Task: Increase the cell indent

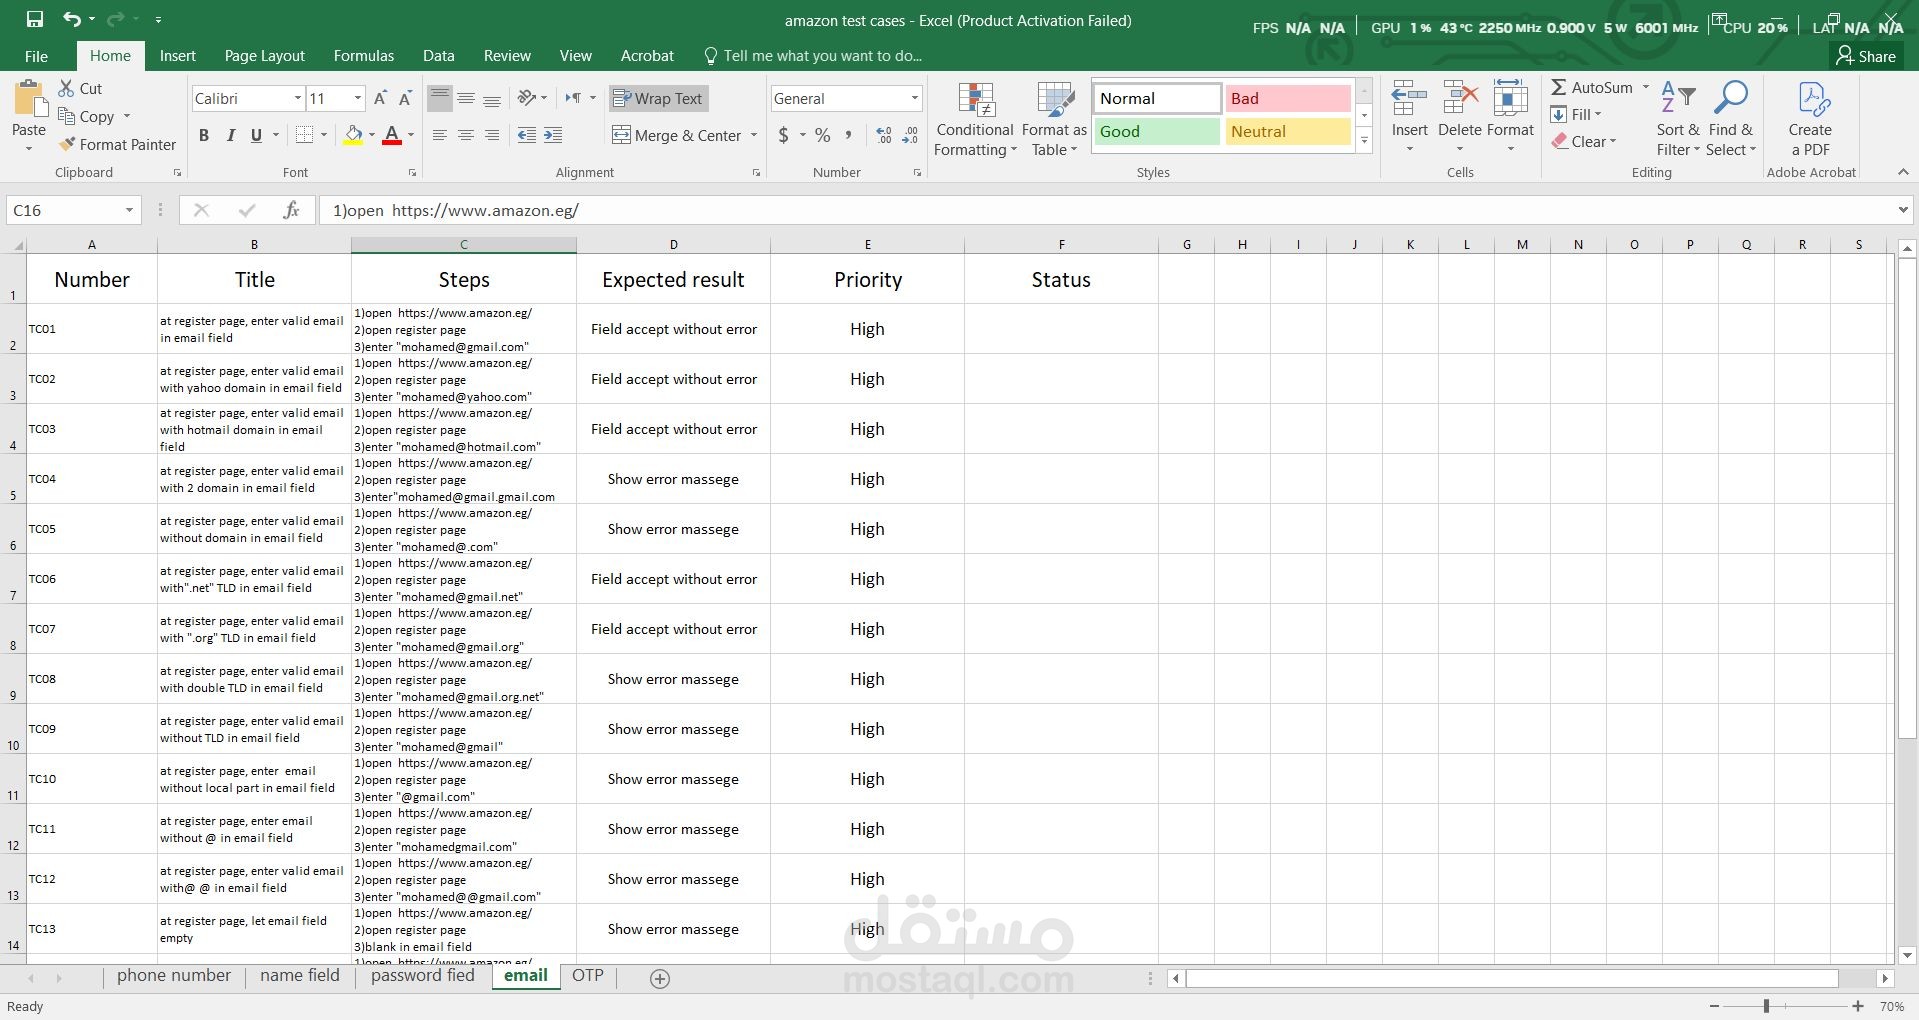Action: [553, 135]
